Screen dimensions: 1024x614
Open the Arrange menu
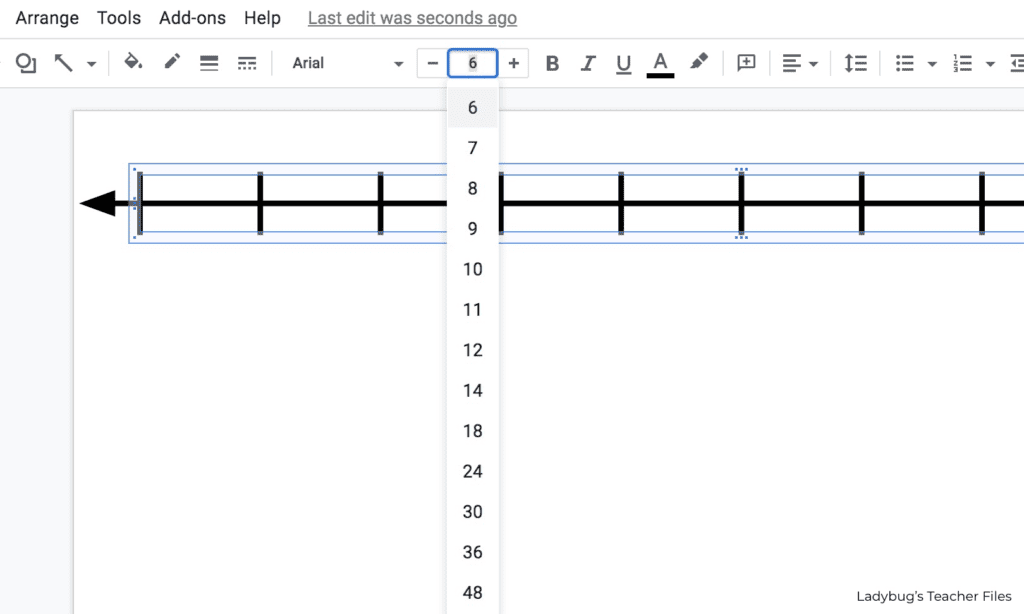[x=47, y=18]
